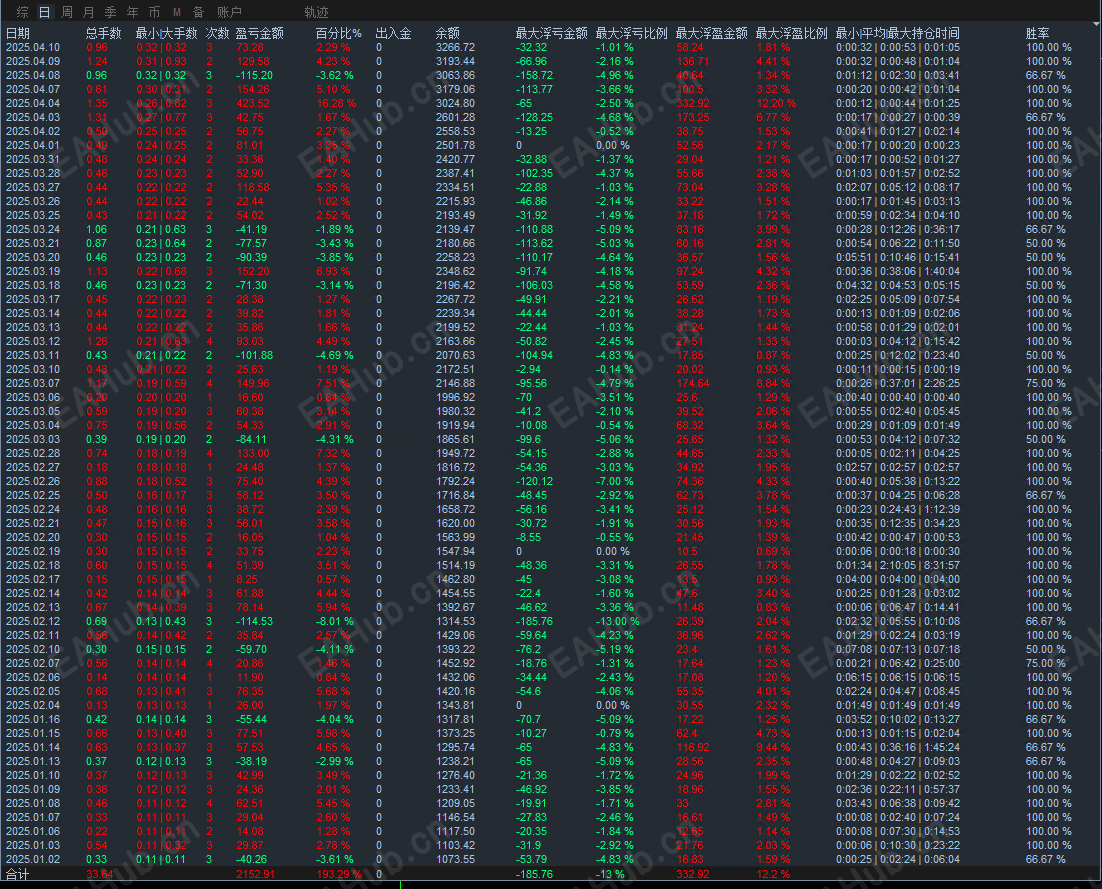Click max floating profit 332.92 in the 2025.04.04 row

(693, 103)
